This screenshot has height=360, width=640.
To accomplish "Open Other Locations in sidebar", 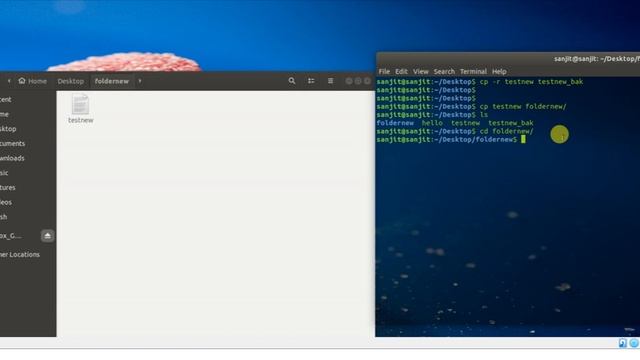I will coord(20,254).
